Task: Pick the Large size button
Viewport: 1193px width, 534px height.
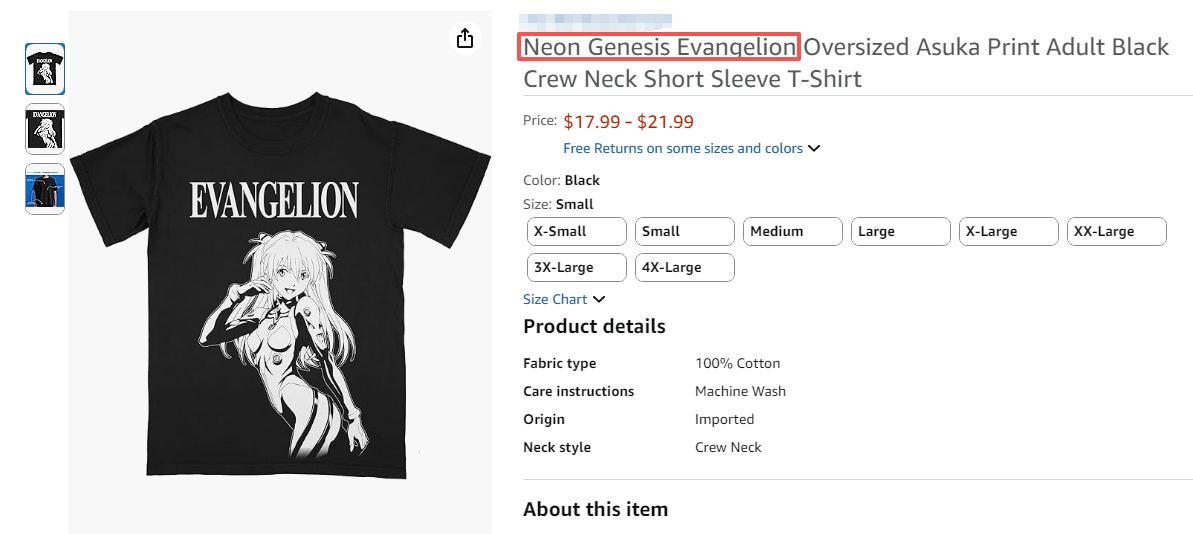Action: pyautogui.click(x=901, y=232)
